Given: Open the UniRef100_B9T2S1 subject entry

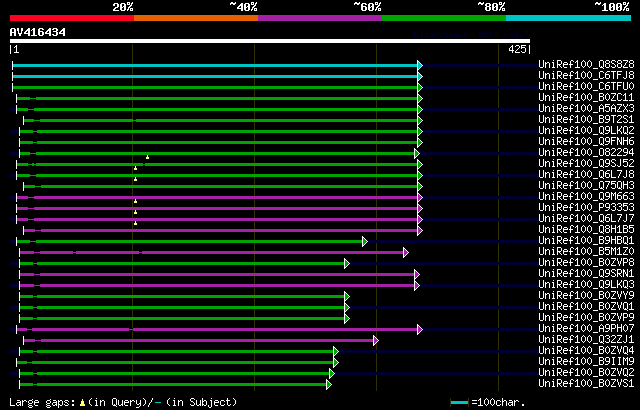Looking at the screenshot, I should [x=587, y=120].
